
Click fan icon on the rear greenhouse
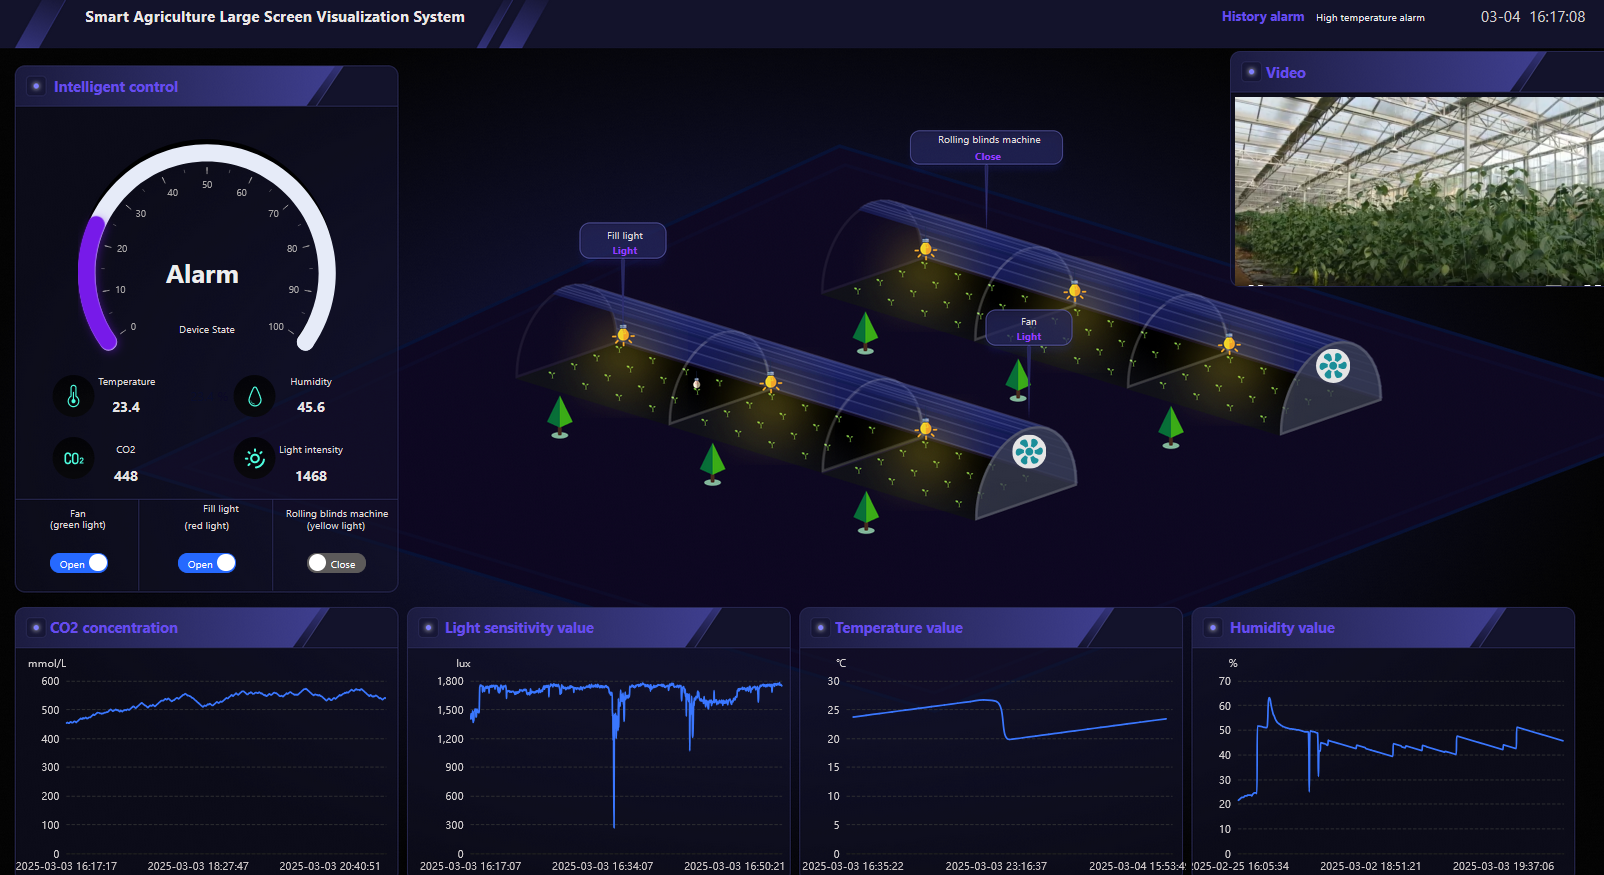(1332, 366)
